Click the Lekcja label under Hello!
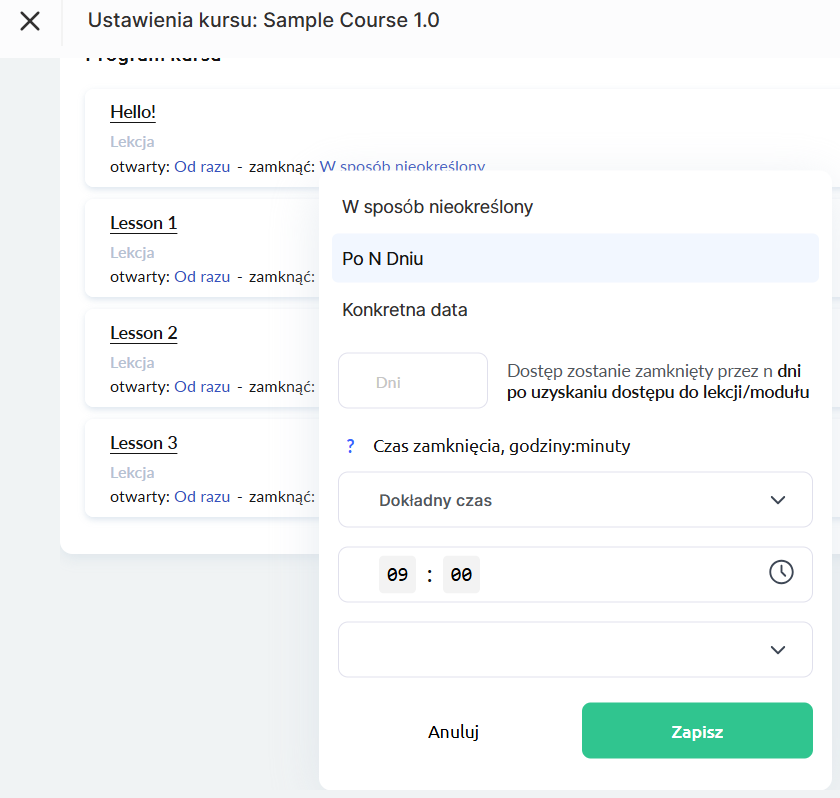This screenshot has width=840, height=798. point(132,142)
